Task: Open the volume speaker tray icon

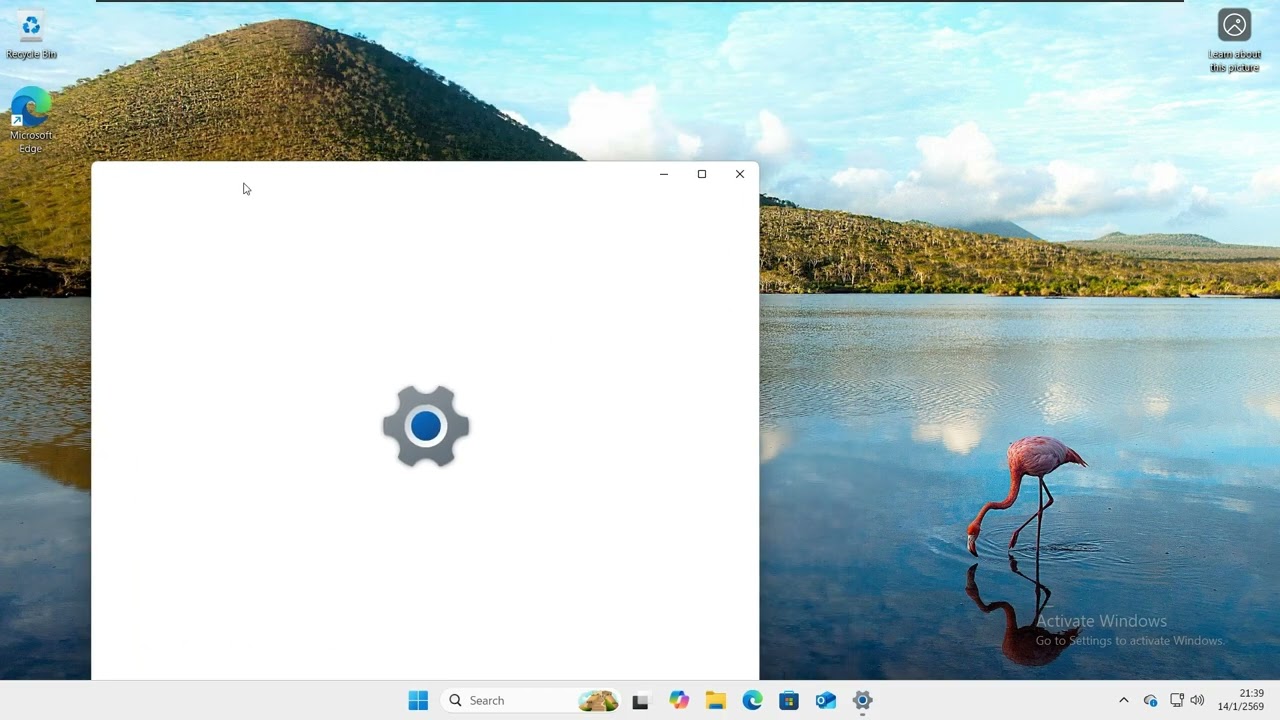Action: coord(1197,700)
